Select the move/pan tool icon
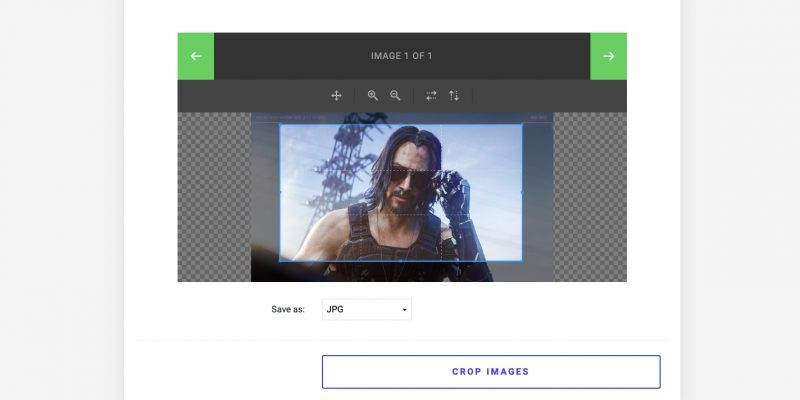The image size is (800, 400). point(337,95)
